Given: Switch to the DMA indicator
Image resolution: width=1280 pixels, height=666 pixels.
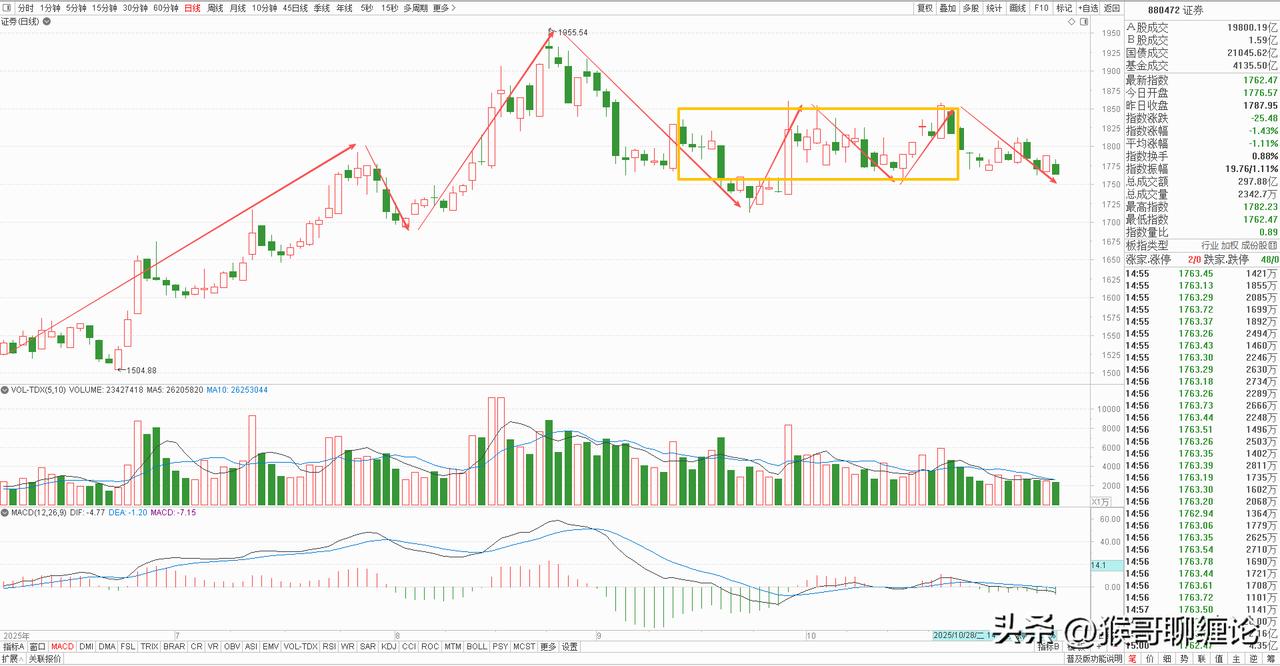Looking at the screenshot, I should click(x=107, y=646).
